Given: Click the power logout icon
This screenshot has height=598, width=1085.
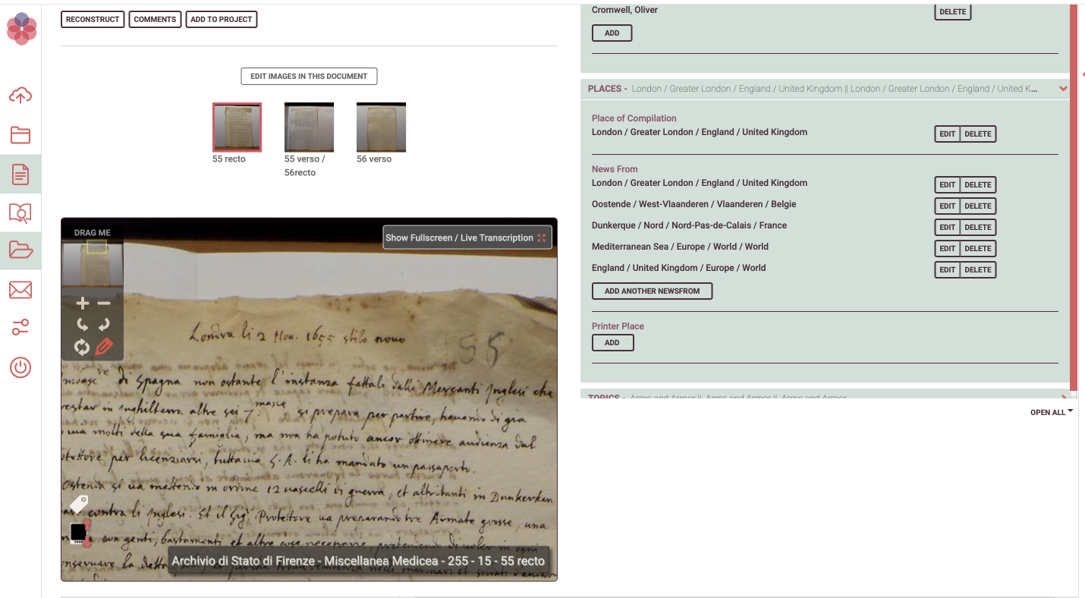Looking at the screenshot, I should [x=20, y=368].
